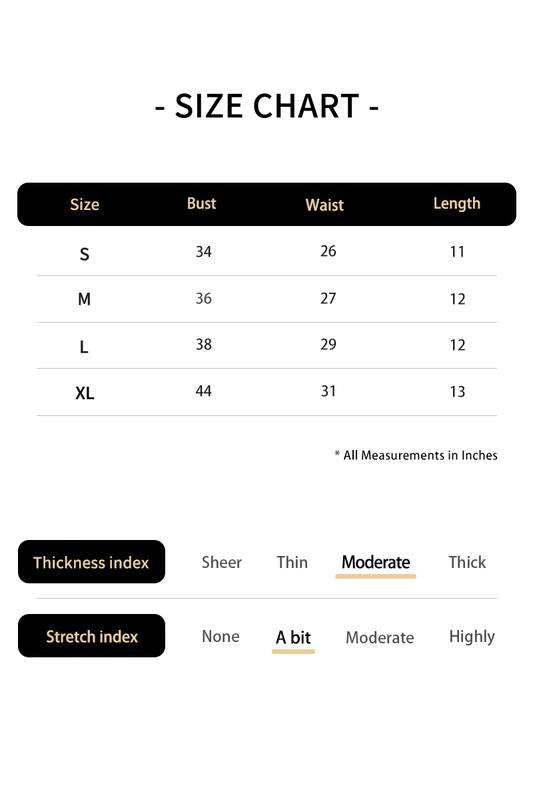Click the Thickness index label
The width and height of the screenshot is (533, 800).
coord(91,562)
